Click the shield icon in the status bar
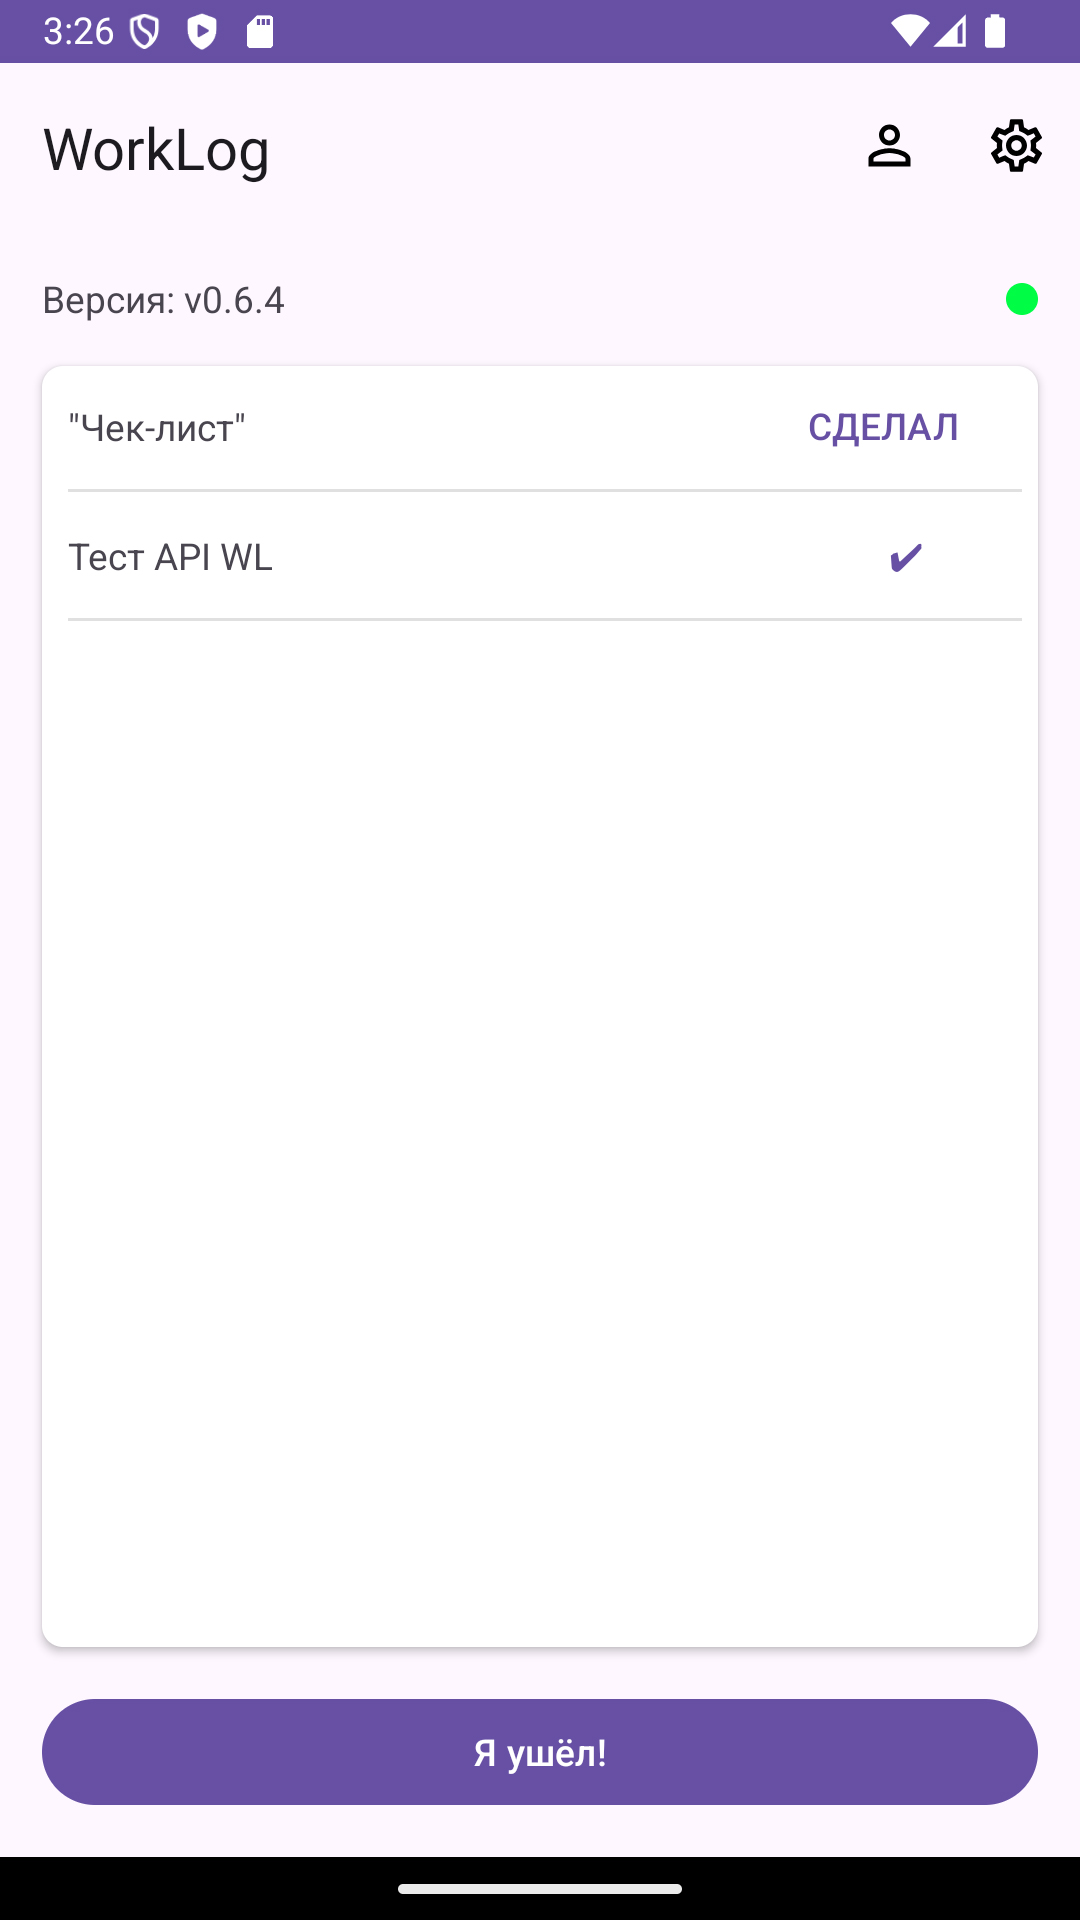This screenshot has height=1920, width=1080. 143,29
